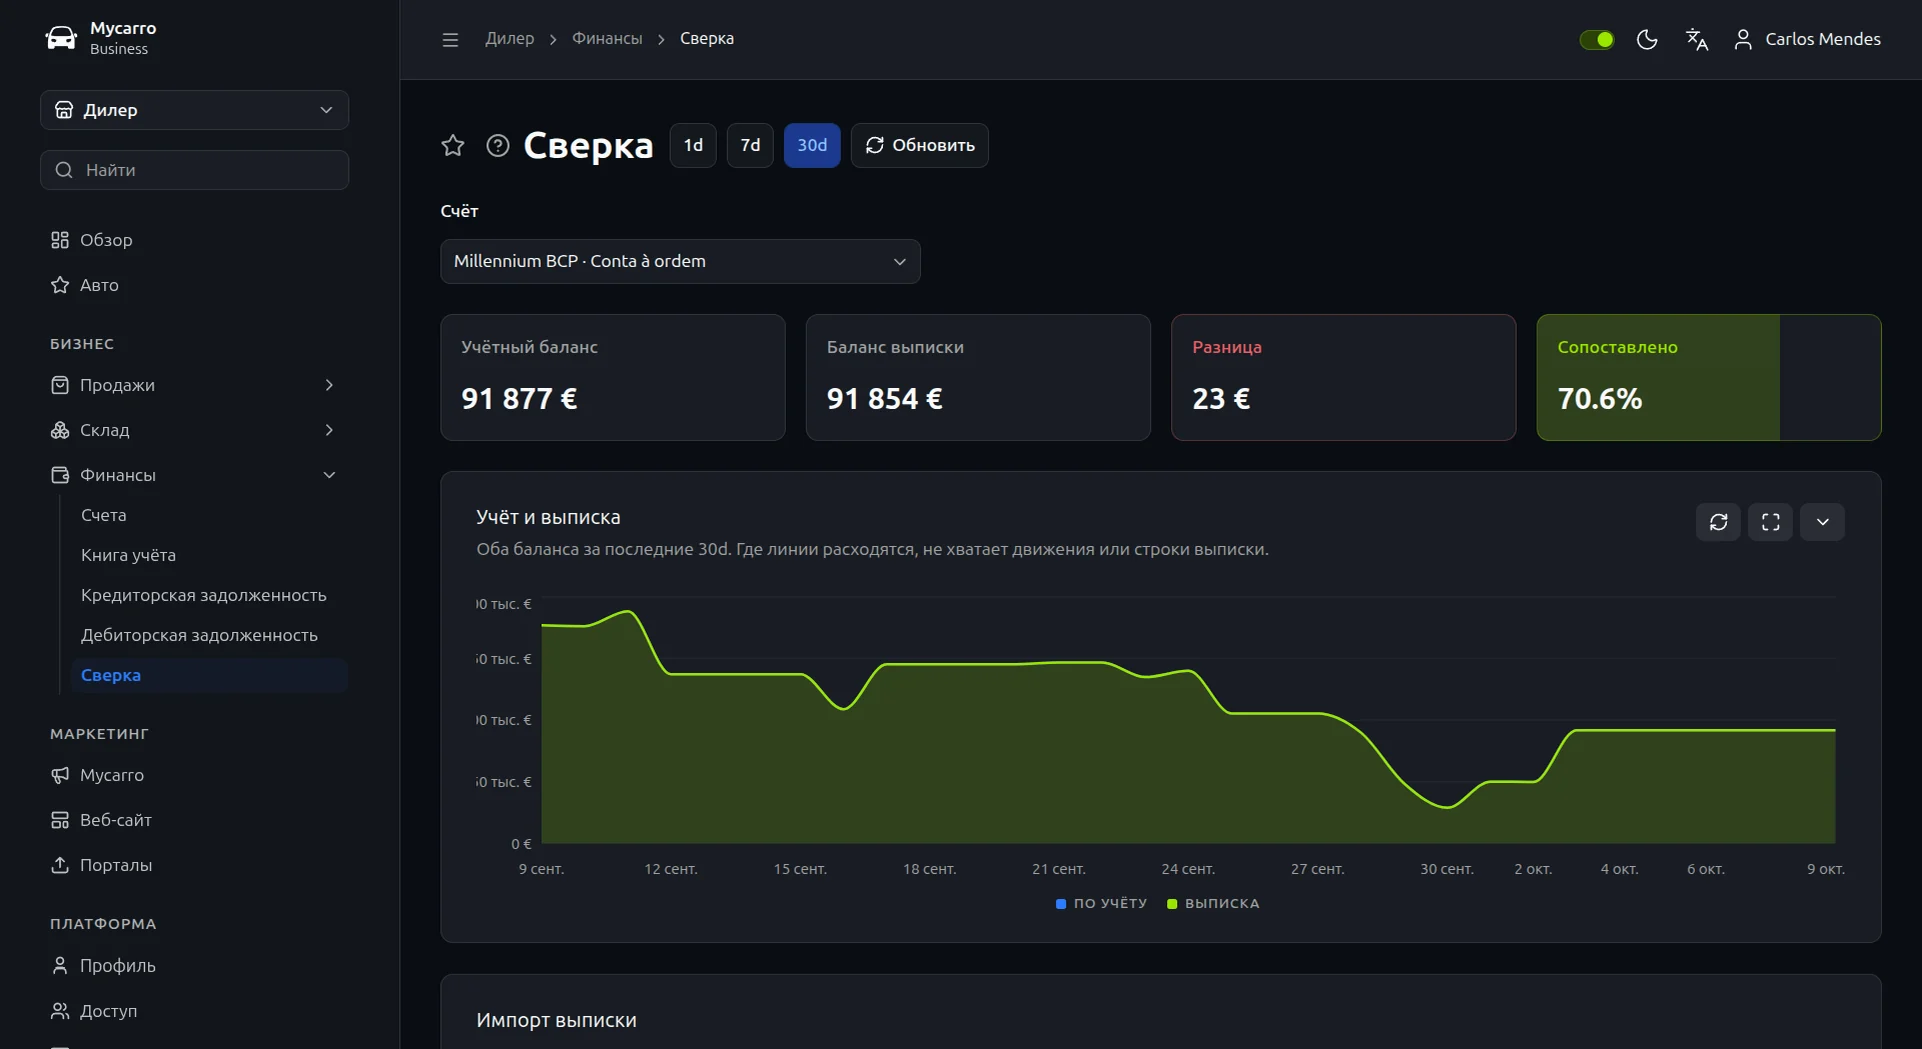Go to Дилер breadcrumb
This screenshot has height=1049, width=1922.
click(510, 39)
